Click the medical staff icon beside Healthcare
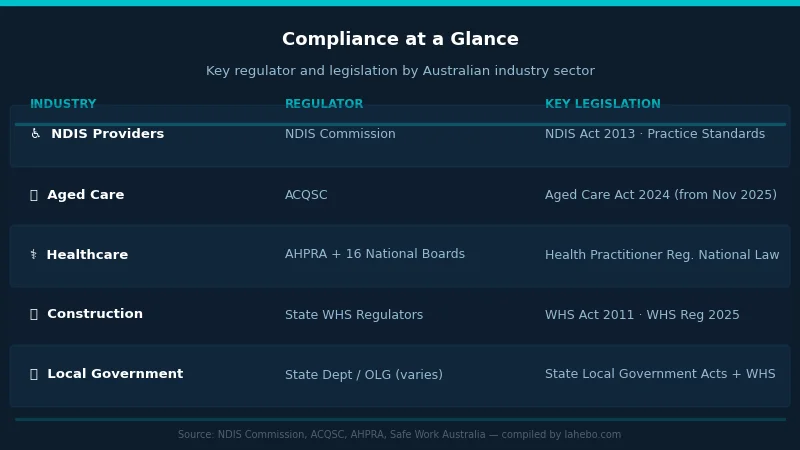Image resolution: width=800 pixels, height=450 pixels. (x=34, y=255)
